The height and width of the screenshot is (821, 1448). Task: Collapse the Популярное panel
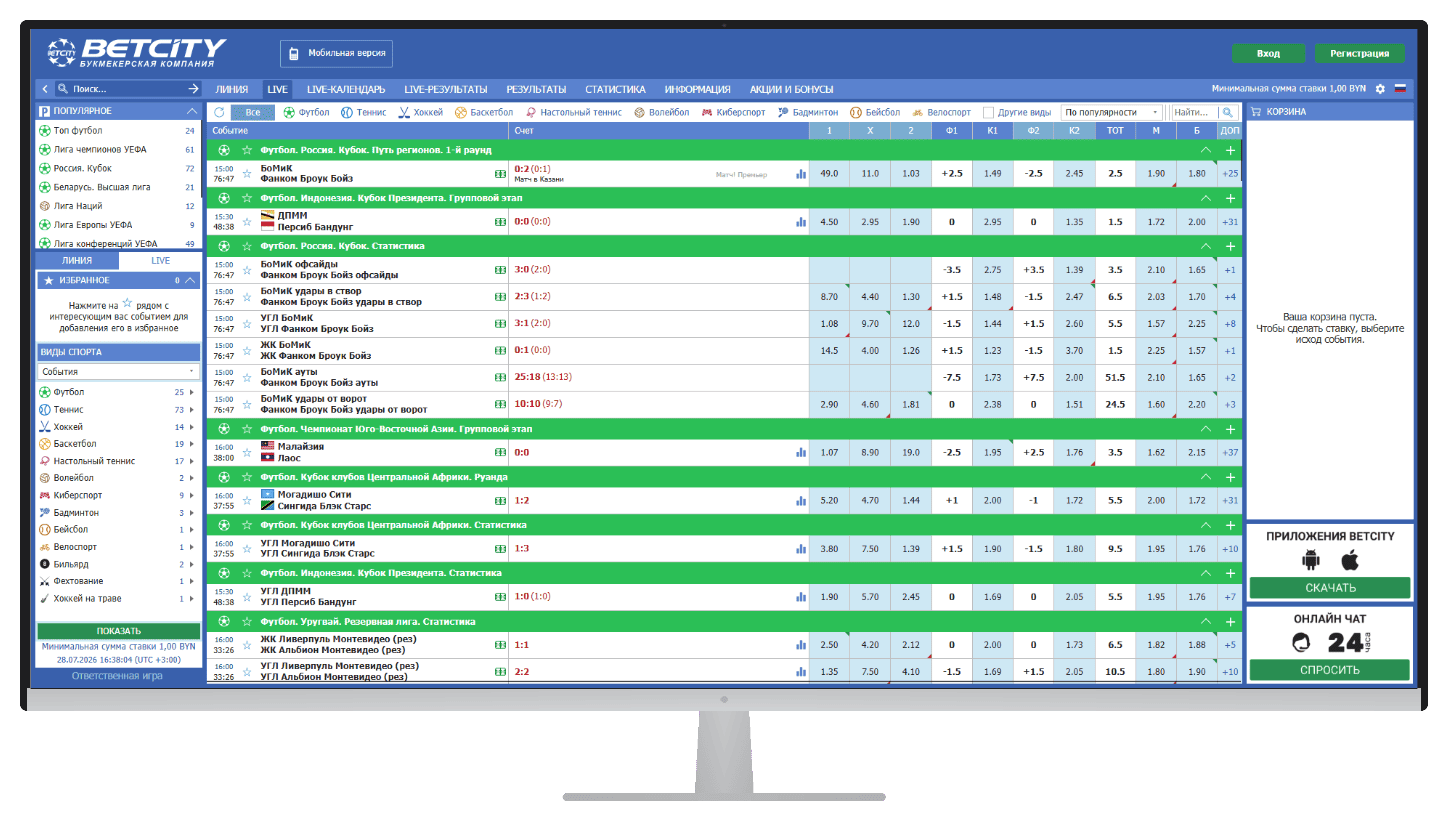192,111
